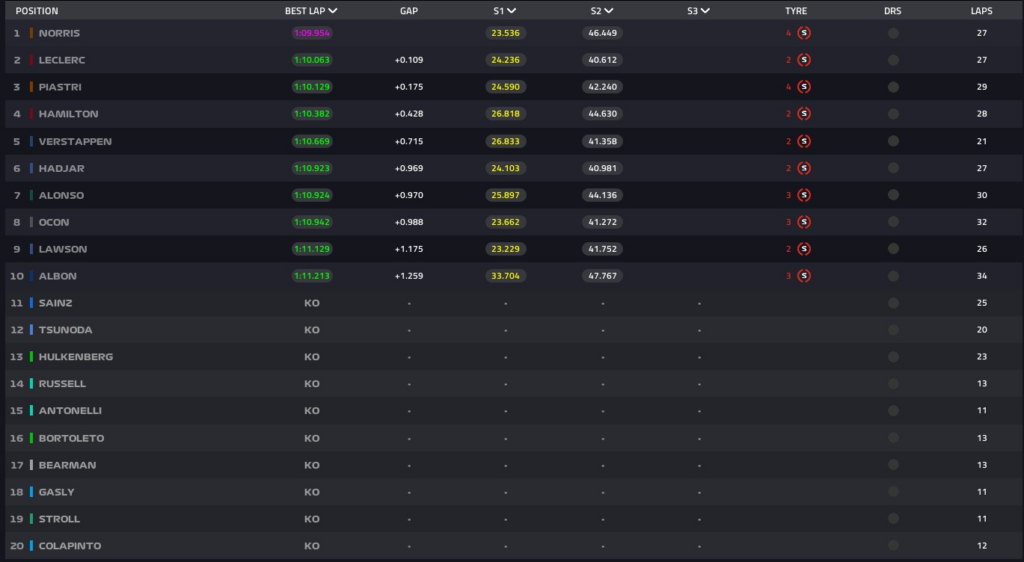Click the DRS indicator for Norris

893,33
